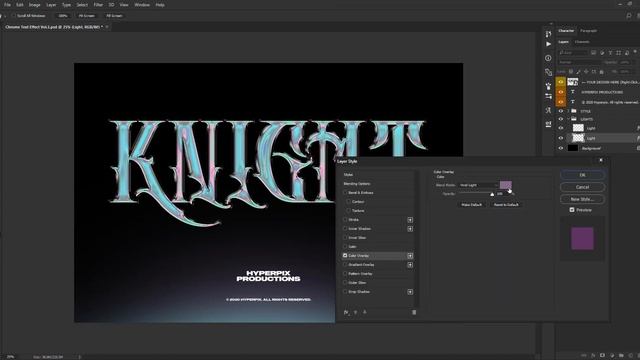This screenshot has width=640, height=360.
Task: Close the Layer Style dialog X
Action: click(601, 160)
